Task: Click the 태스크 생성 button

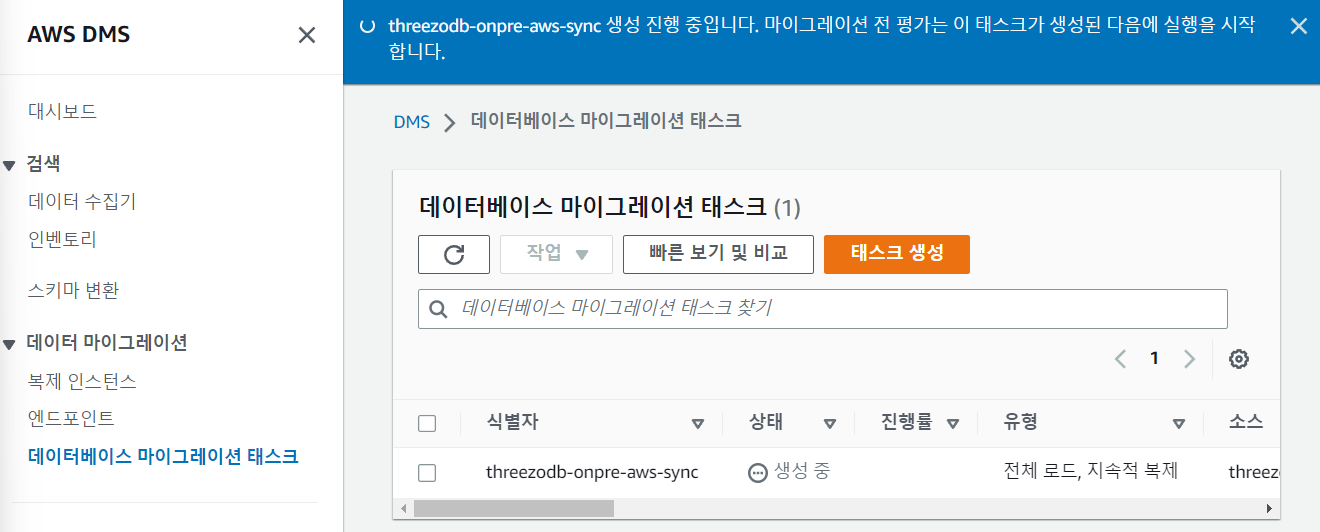Action: [897, 254]
